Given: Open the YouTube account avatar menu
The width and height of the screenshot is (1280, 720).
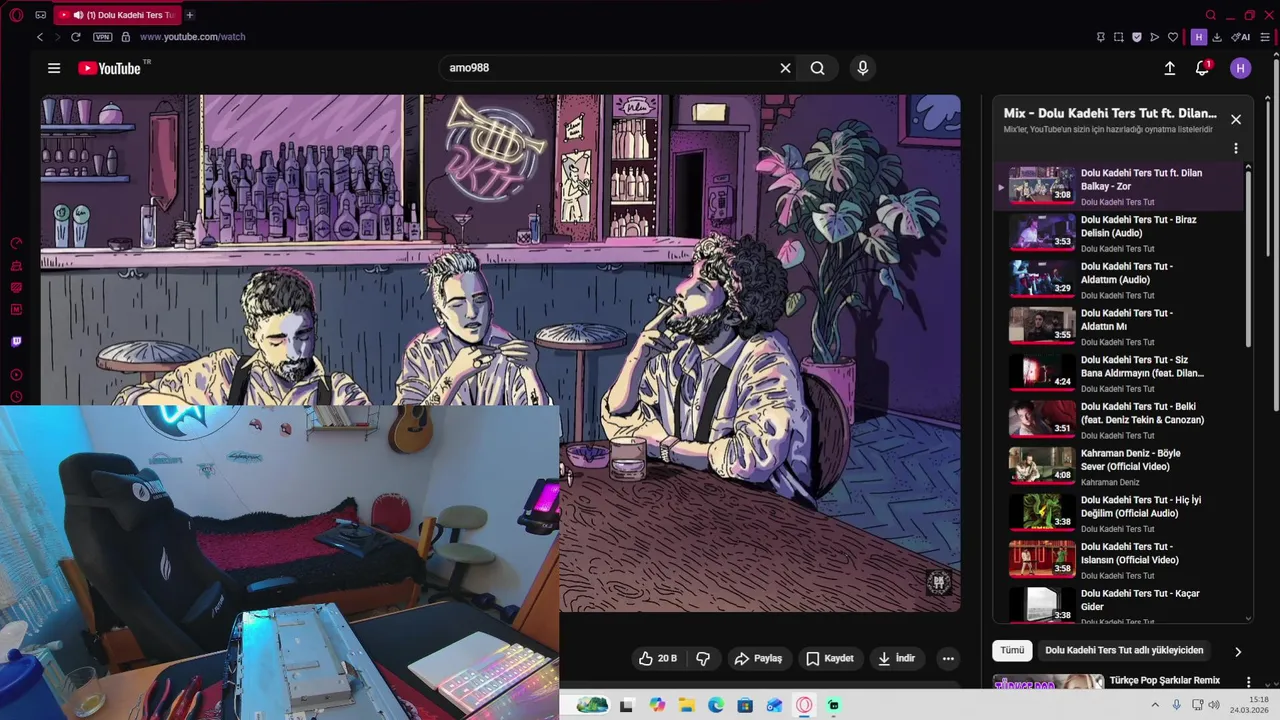Looking at the screenshot, I should (1241, 68).
